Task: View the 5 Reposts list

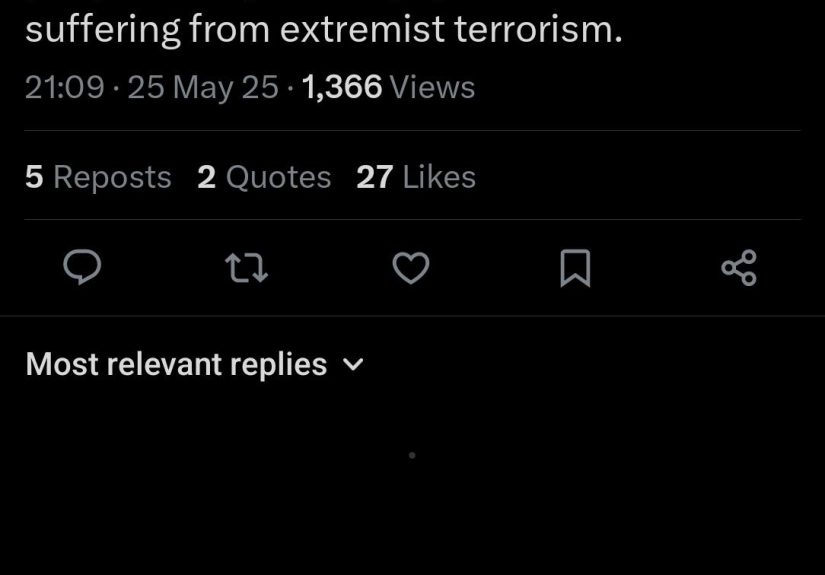Action: tap(98, 177)
